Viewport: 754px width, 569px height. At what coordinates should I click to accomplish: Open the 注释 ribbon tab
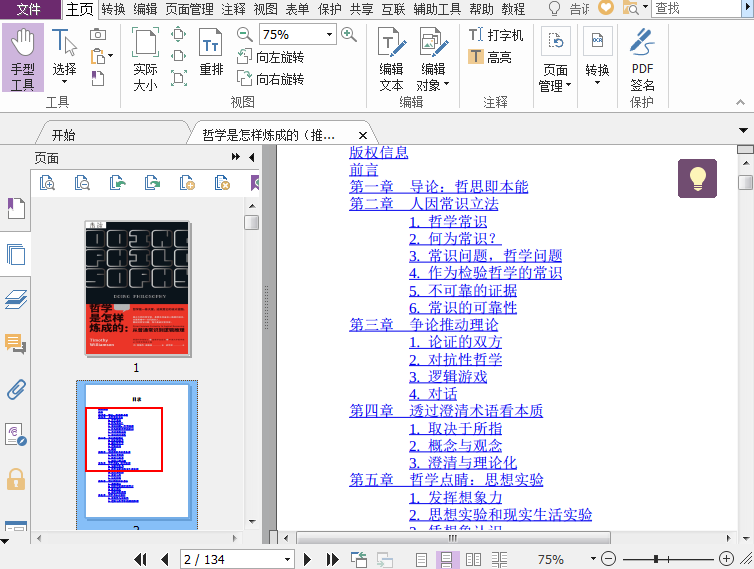(233, 9)
